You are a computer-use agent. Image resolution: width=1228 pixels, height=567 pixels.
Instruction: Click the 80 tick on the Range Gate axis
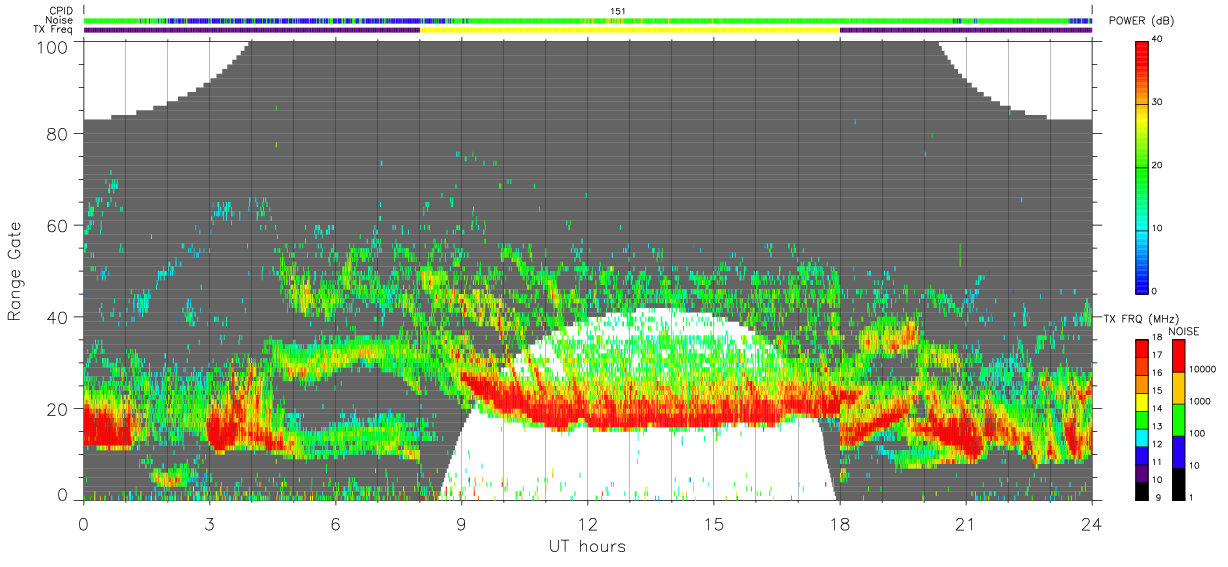[57, 134]
